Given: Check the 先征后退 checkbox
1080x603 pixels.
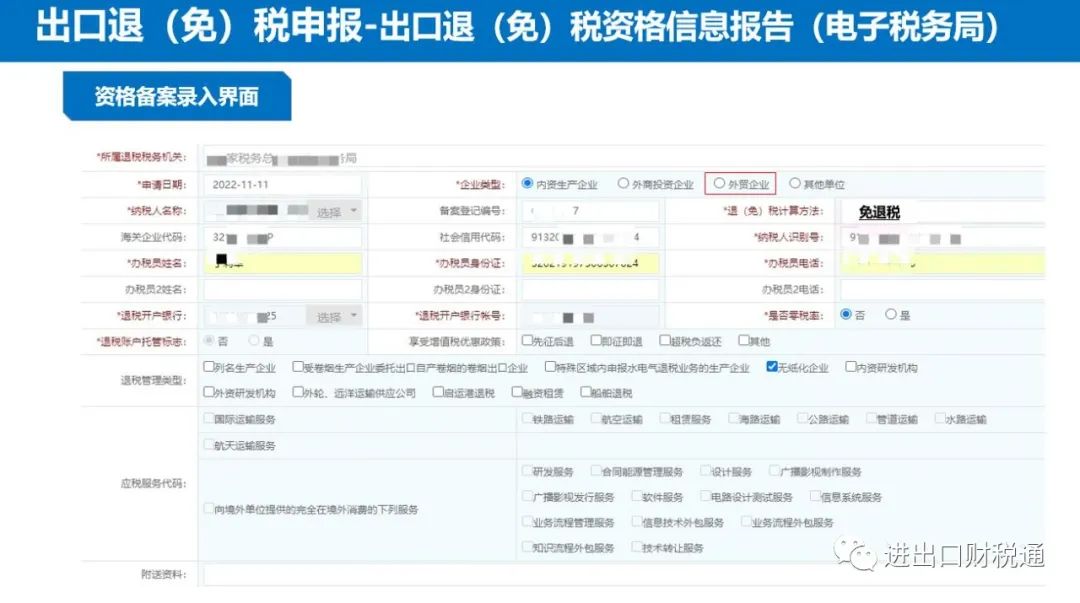Looking at the screenshot, I should click(x=527, y=340).
